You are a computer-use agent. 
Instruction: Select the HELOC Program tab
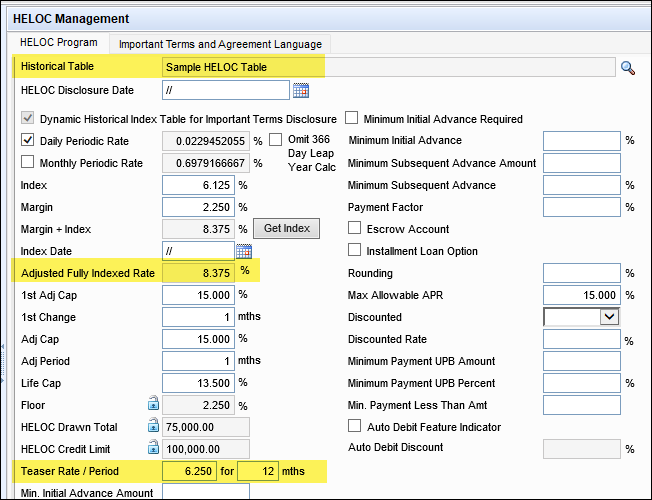pyautogui.click(x=56, y=43)
